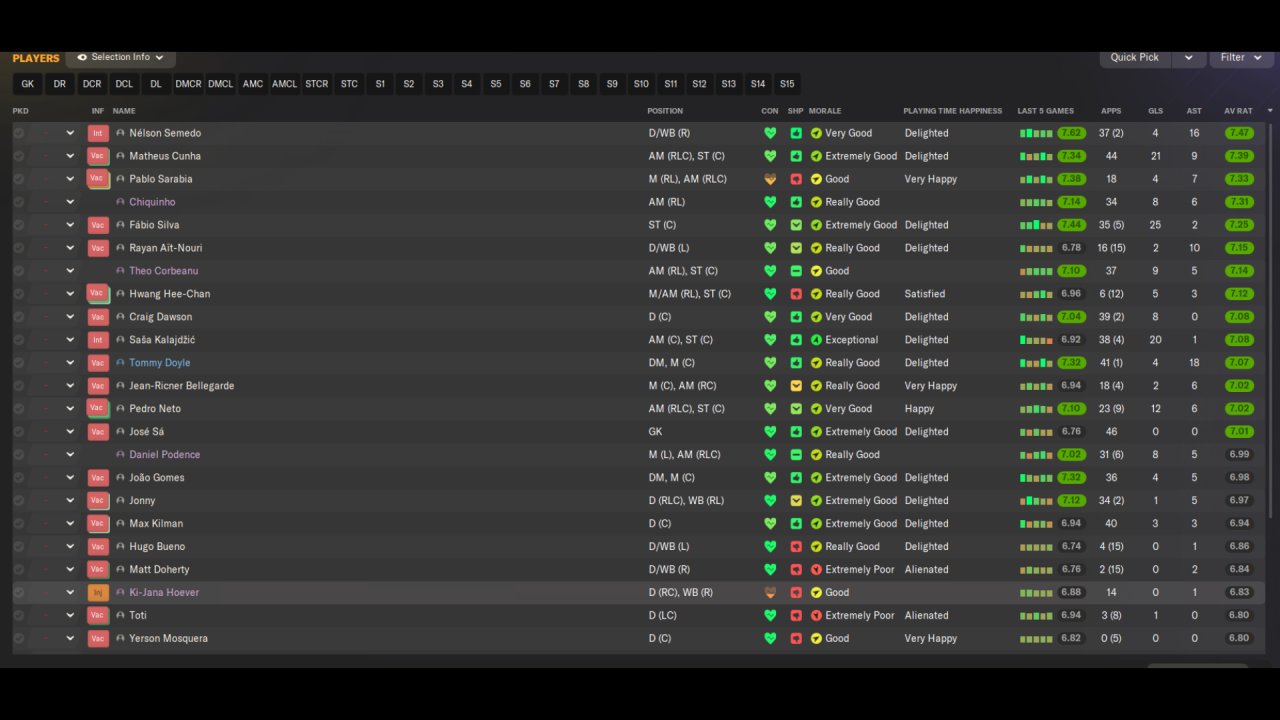The image size is (1280, 720).
Task: Open Daniel Podence's player profile link
Action: pos(165,455)
